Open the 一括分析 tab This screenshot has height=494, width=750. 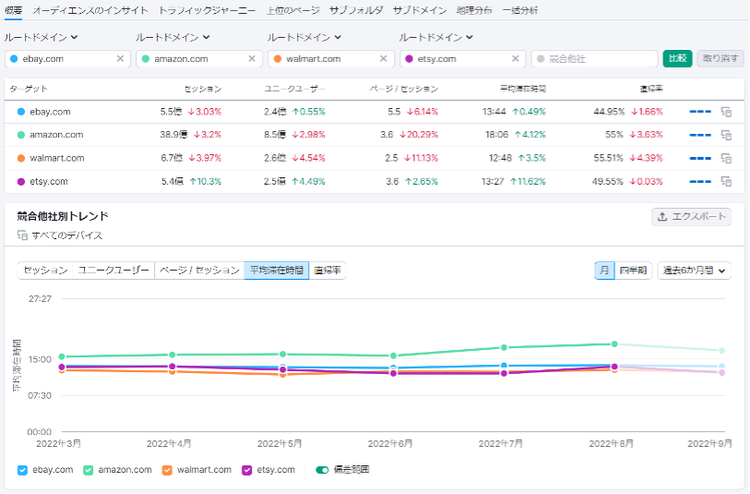click(520, 10)
